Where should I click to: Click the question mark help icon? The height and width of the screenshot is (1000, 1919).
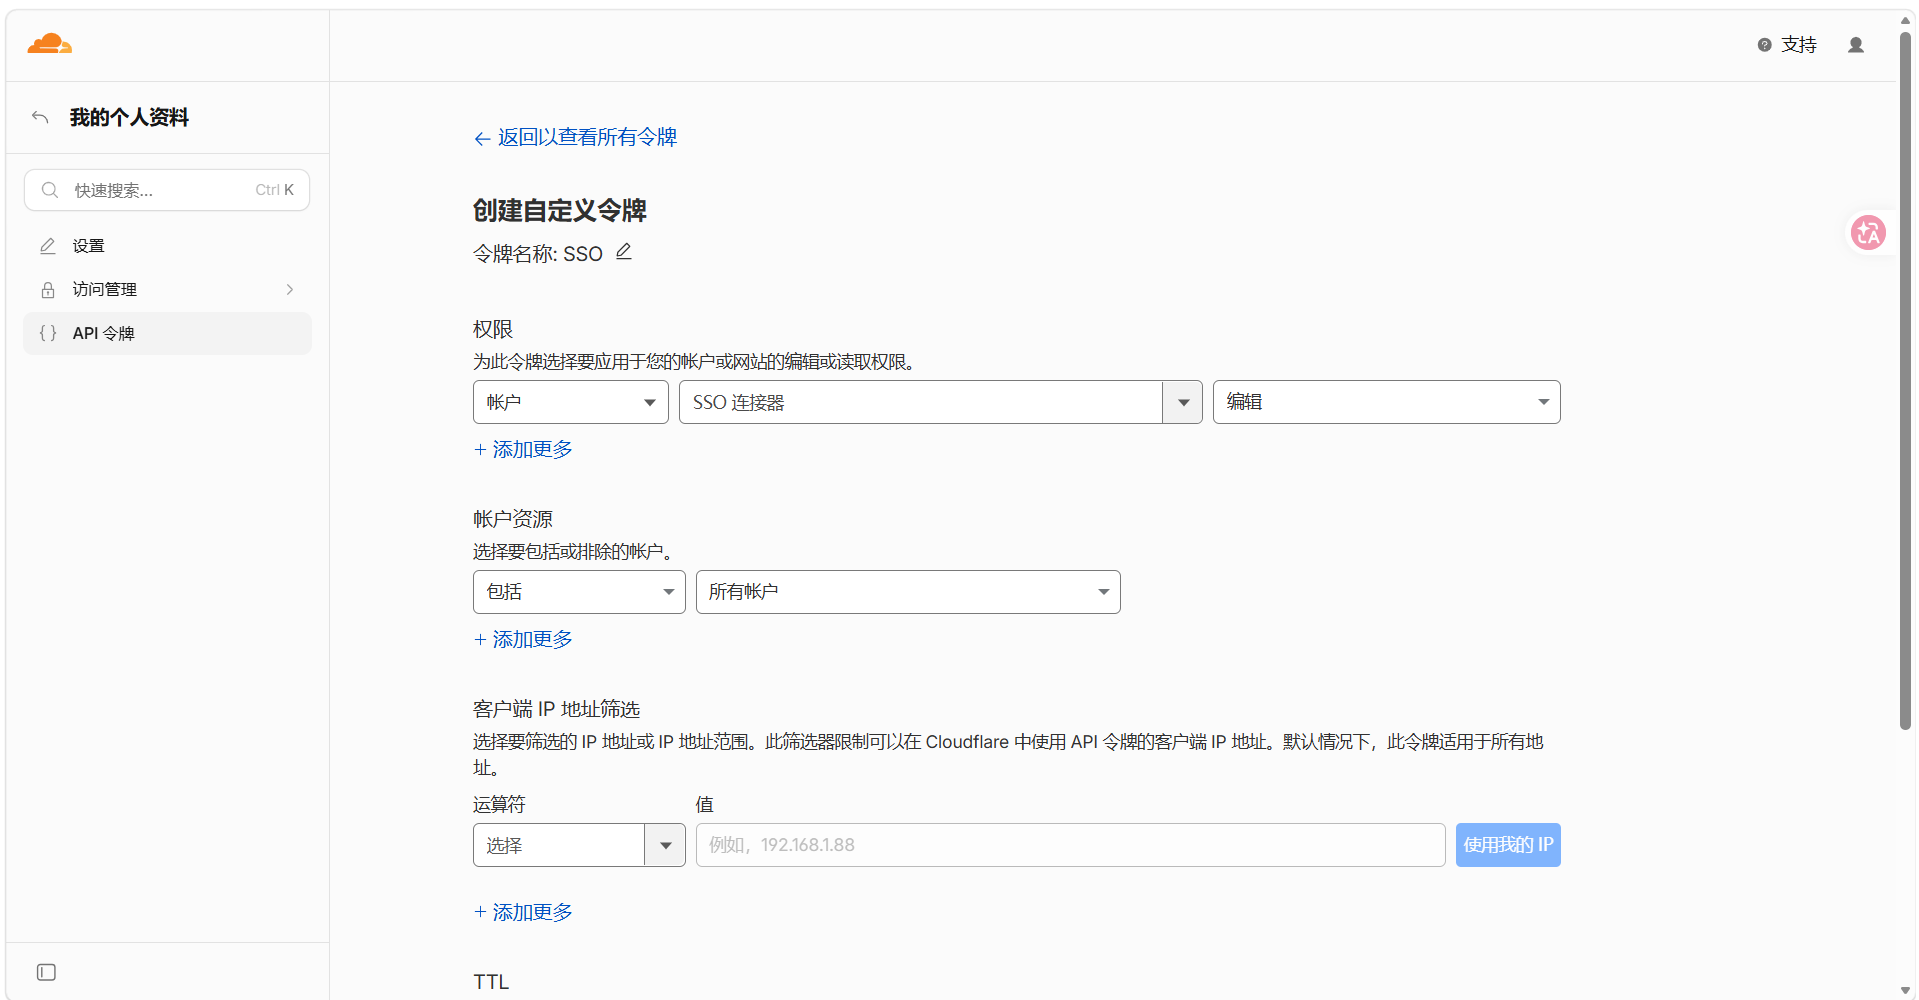click(x=1764, y=45)
